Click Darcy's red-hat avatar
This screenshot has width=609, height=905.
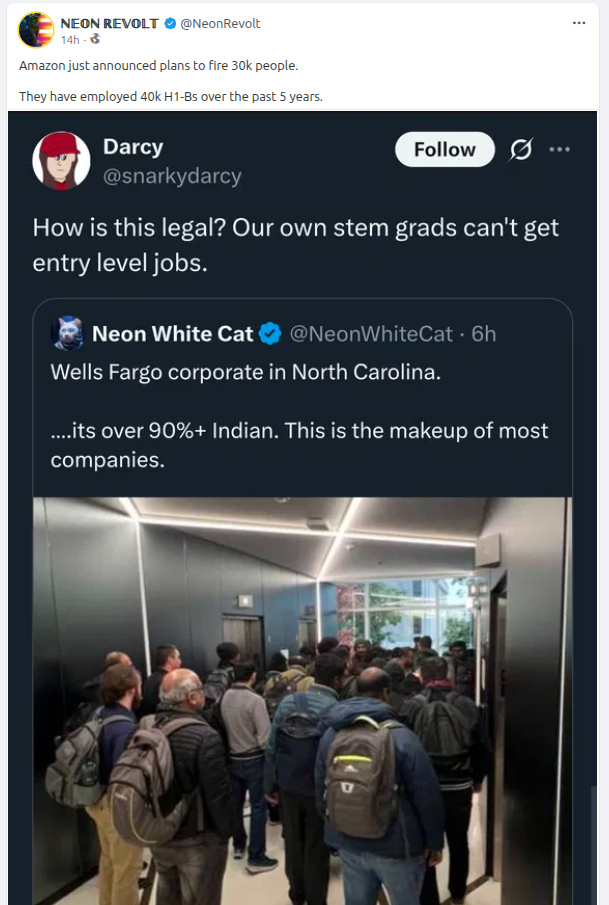(x=62, y=160)
